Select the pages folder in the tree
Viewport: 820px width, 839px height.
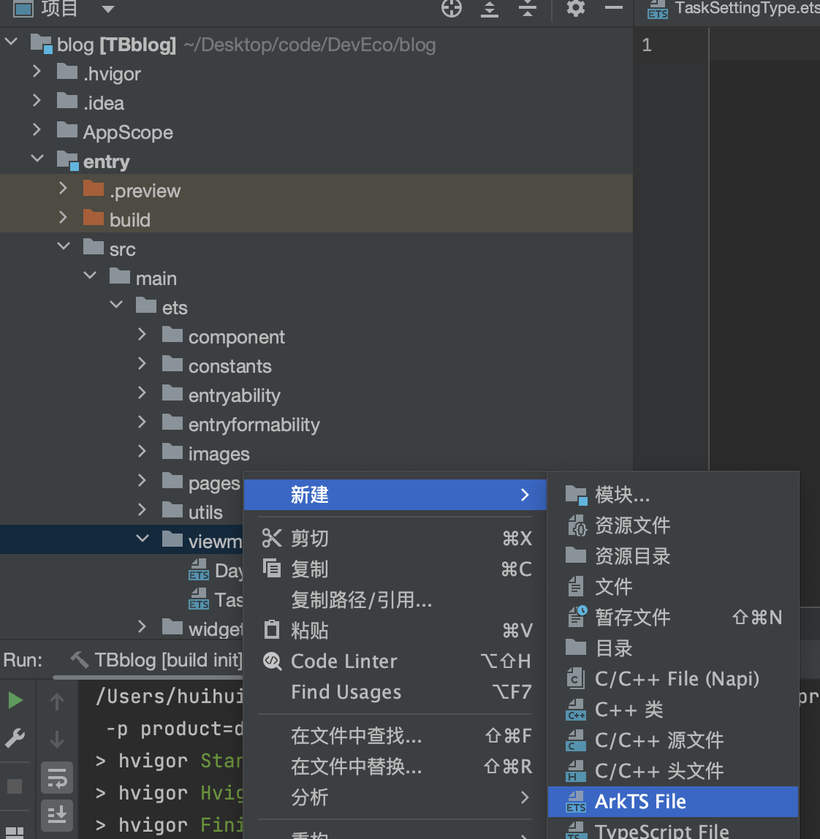tap(214, 483)
